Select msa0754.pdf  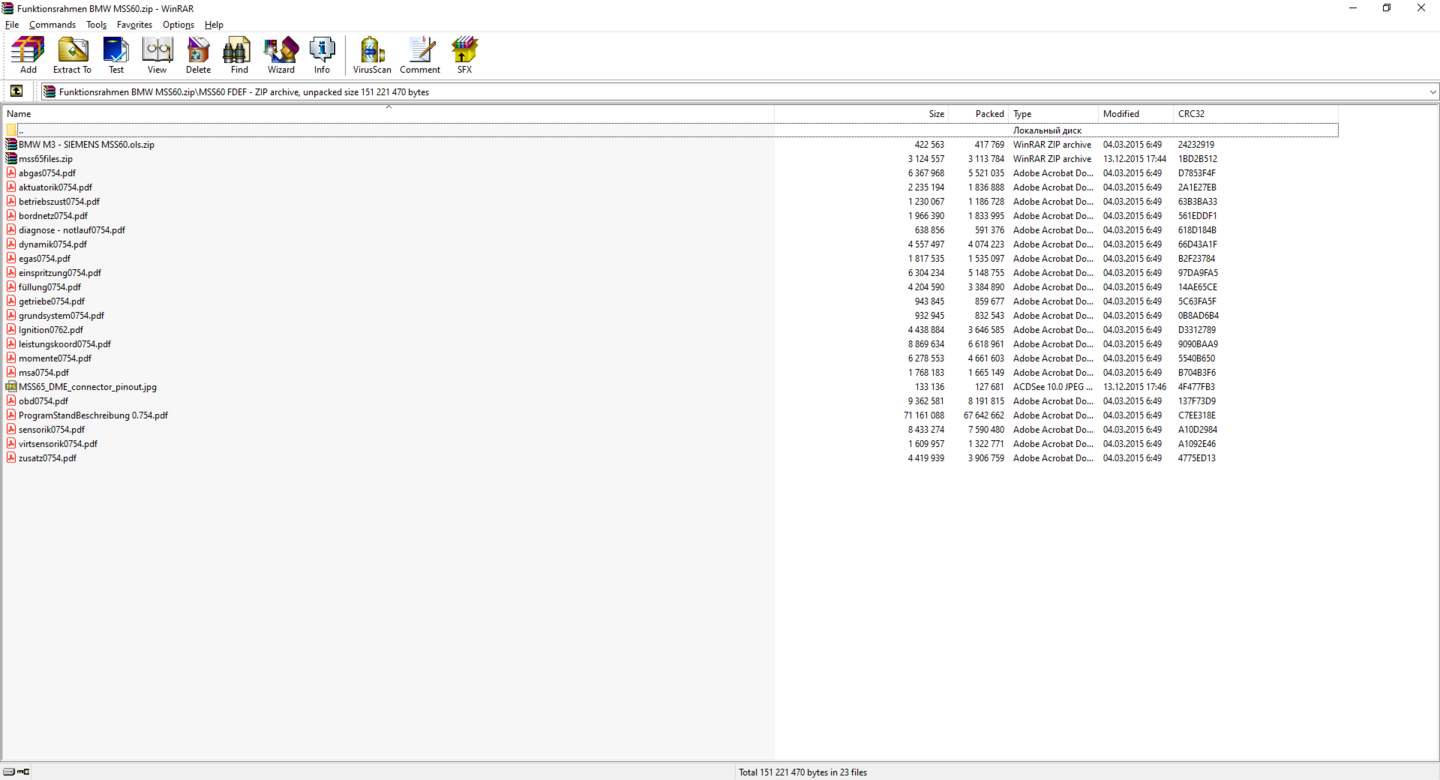(44, 373)
